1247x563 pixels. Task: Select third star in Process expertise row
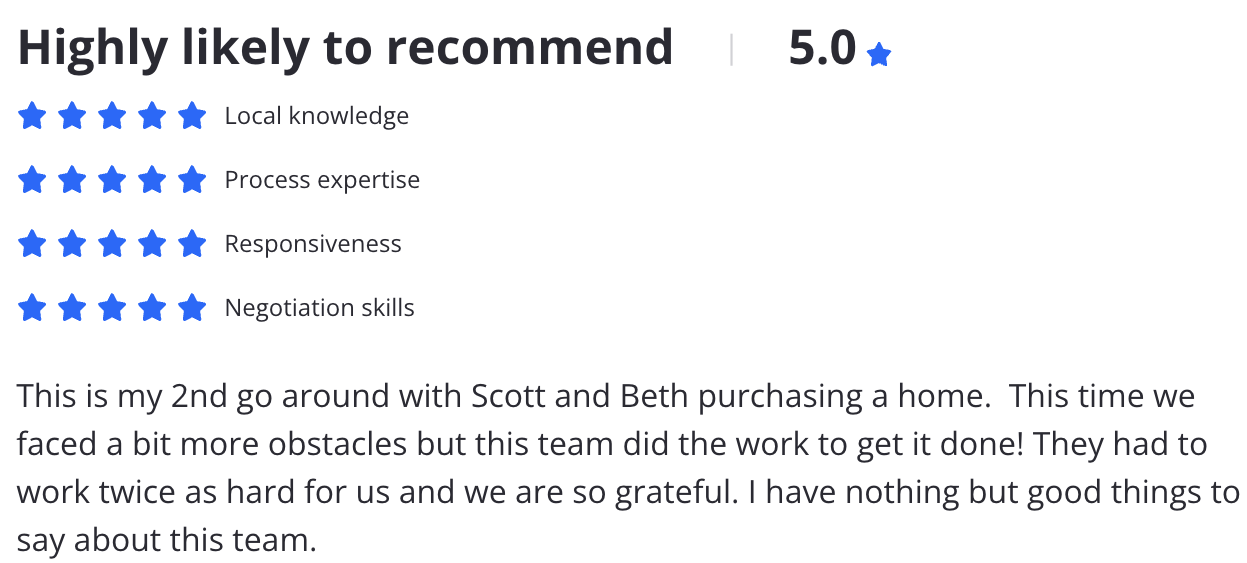coord(112,181)
